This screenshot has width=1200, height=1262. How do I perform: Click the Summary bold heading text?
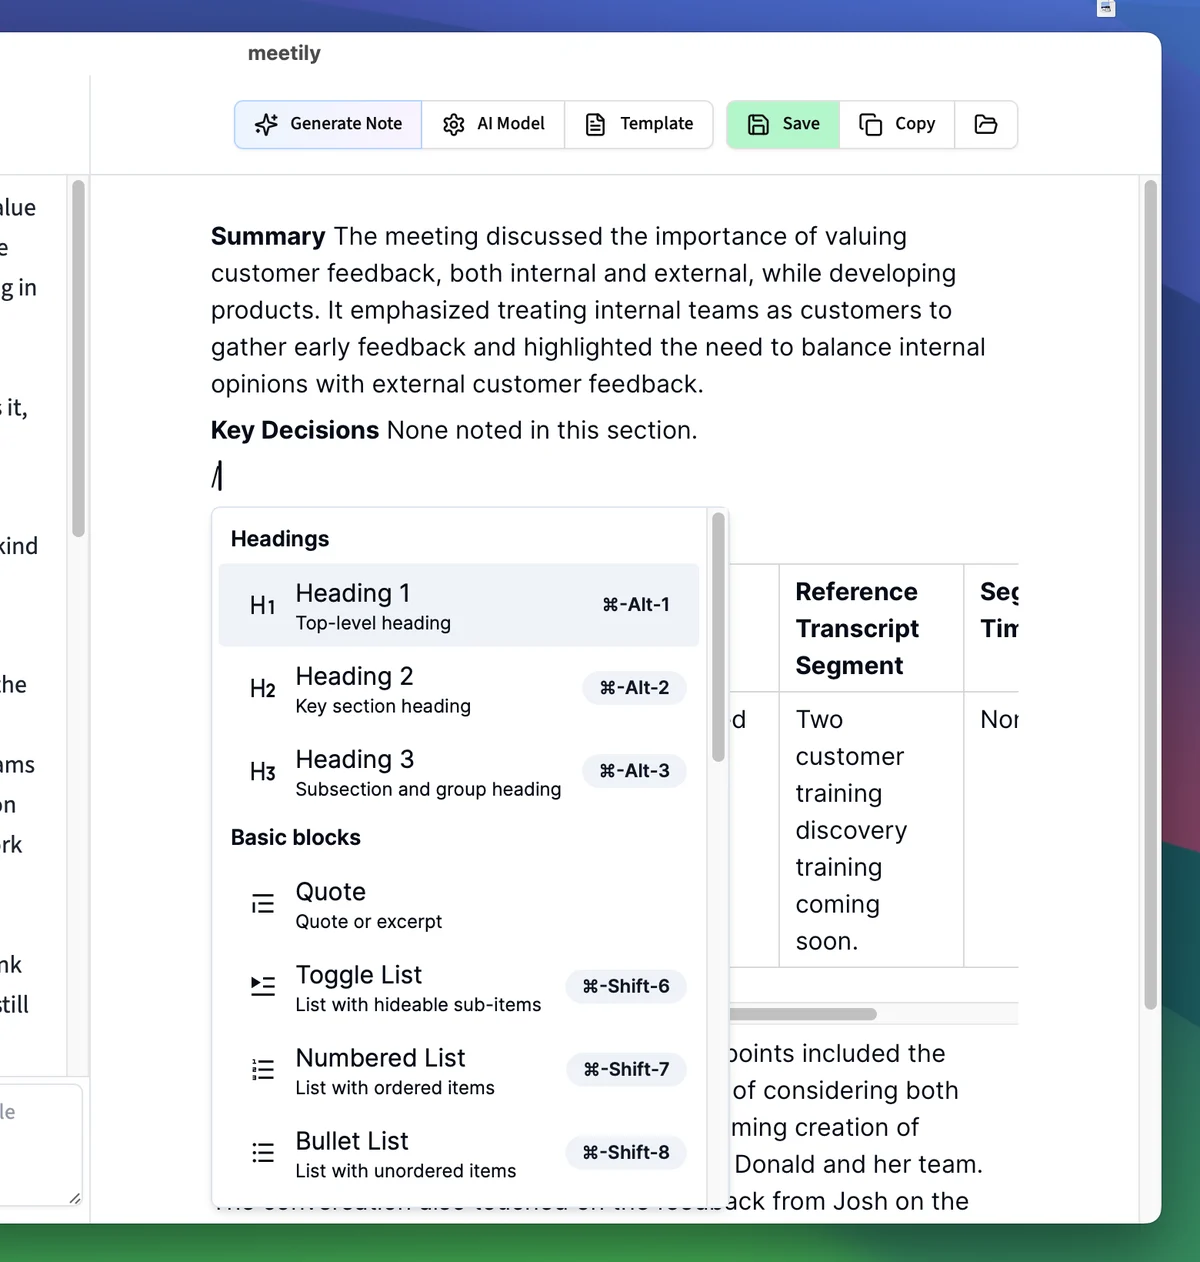coord(268,237)
